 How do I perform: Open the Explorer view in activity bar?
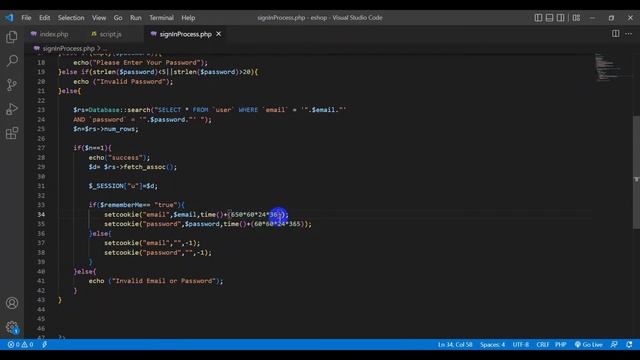point(12,37)
